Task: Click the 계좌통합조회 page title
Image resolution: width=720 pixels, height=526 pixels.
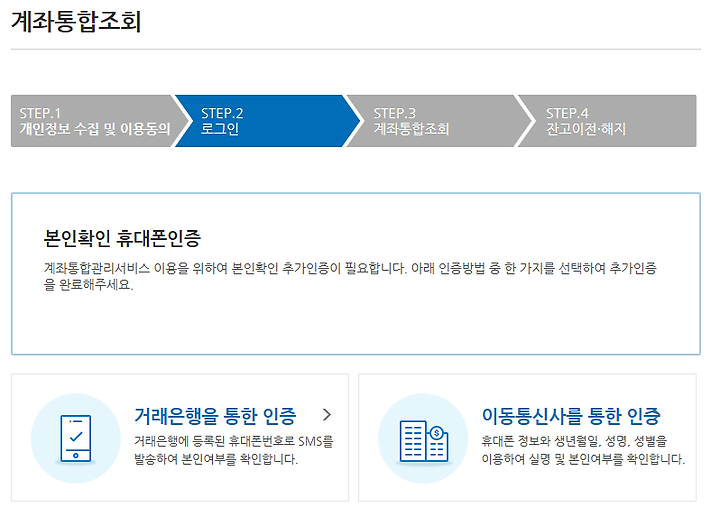Action: [x=76, y=22]
